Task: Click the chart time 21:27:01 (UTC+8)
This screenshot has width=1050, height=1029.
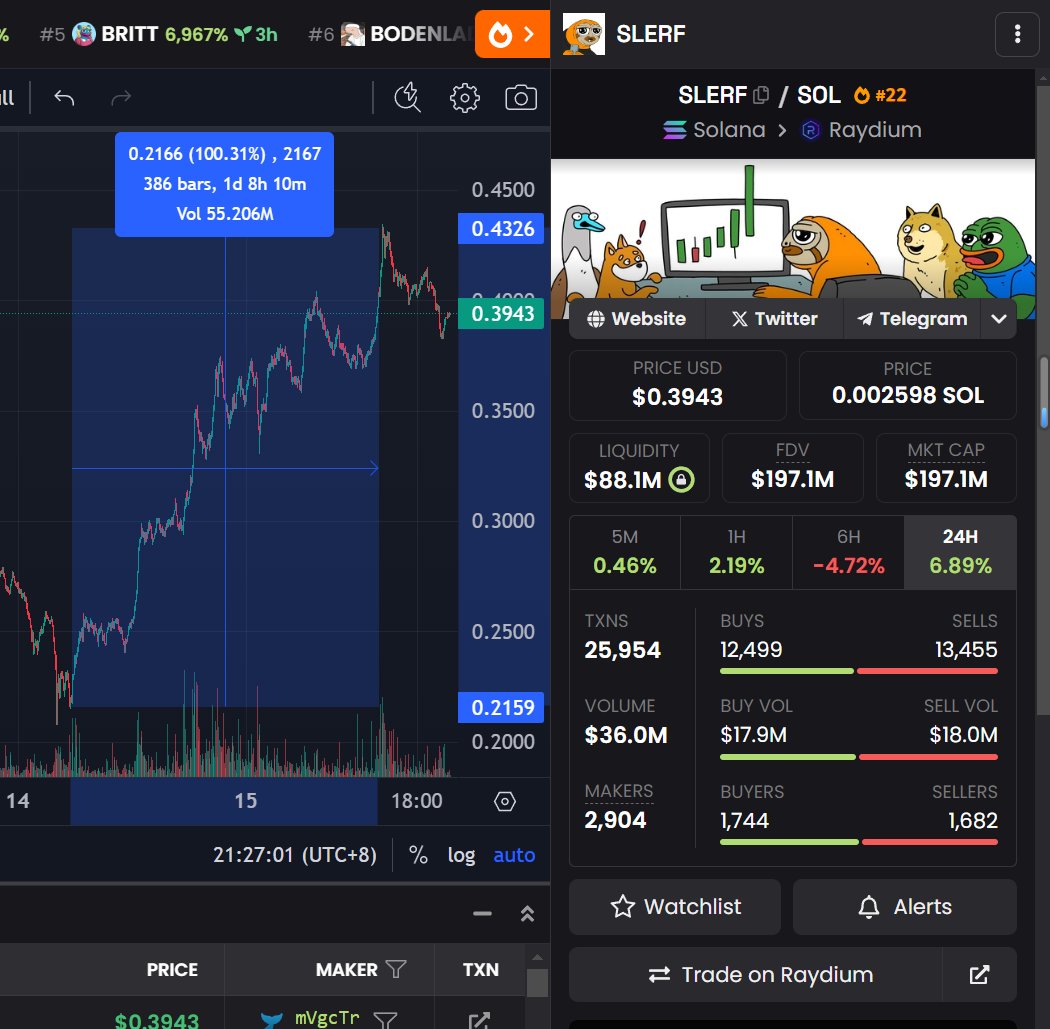Action: (x=295, y=854)
